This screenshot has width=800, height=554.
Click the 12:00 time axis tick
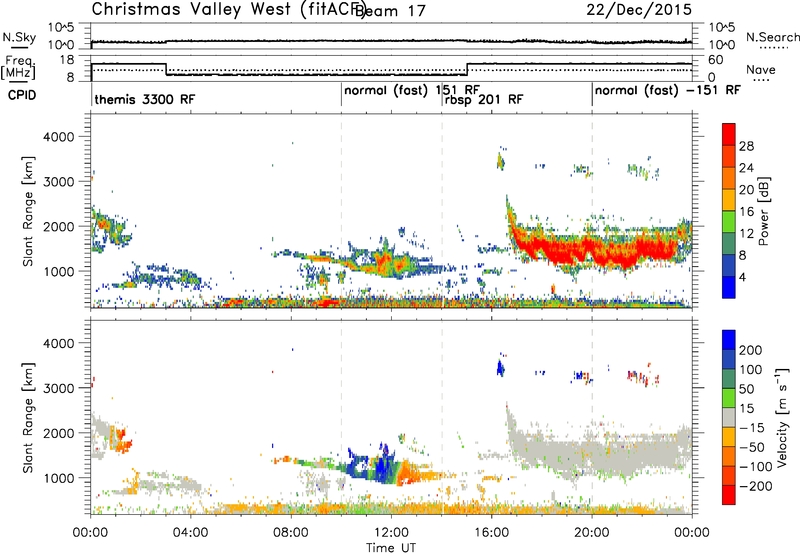click(391, 533)
